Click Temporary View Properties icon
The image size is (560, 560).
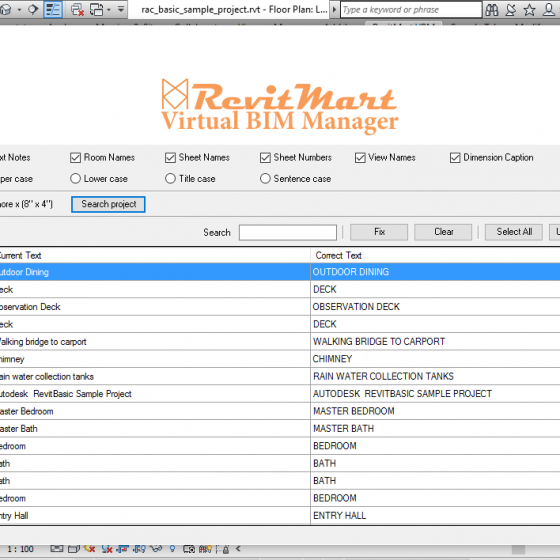point(189,549)
